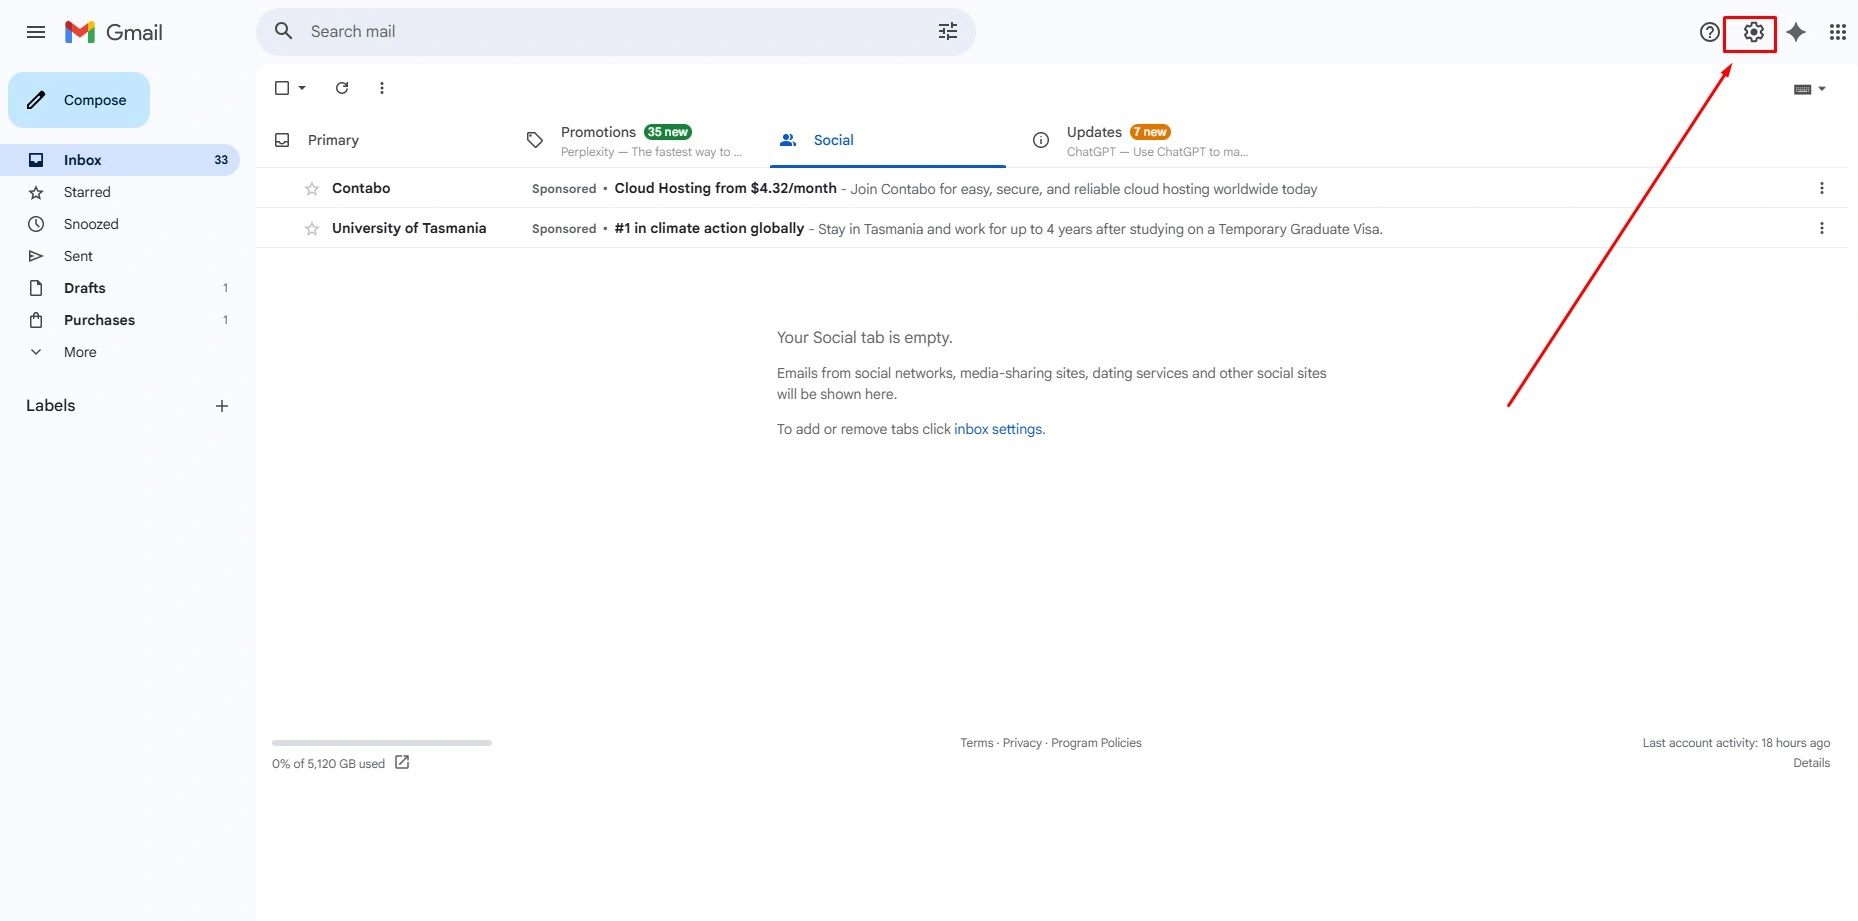Open the Support help icon
1858x921 pixels.
[1710, 32]
